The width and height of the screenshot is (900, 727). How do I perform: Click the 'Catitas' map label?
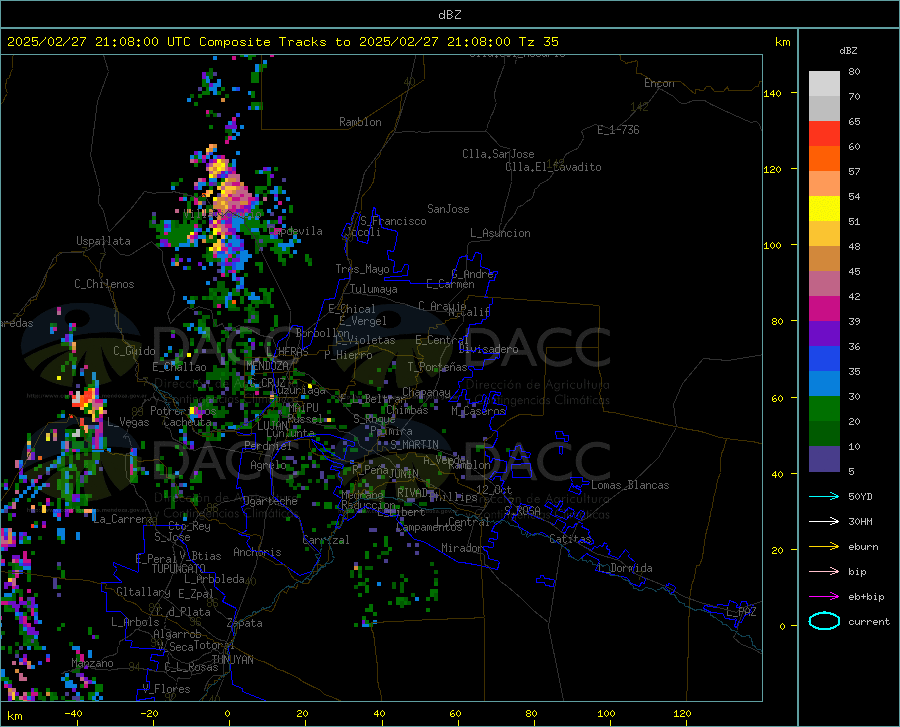click(x=571, y=539)
